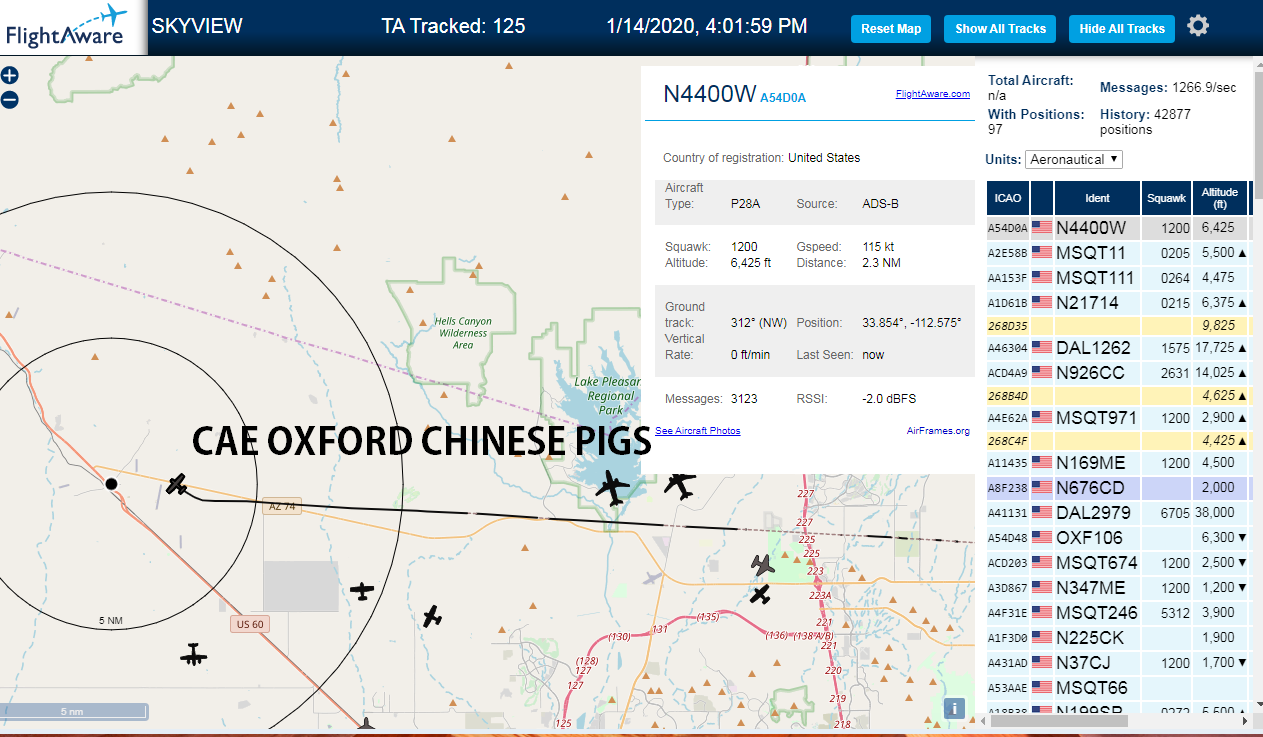Select the aircraft icon at the track's west end

click(x=177, y=485)
